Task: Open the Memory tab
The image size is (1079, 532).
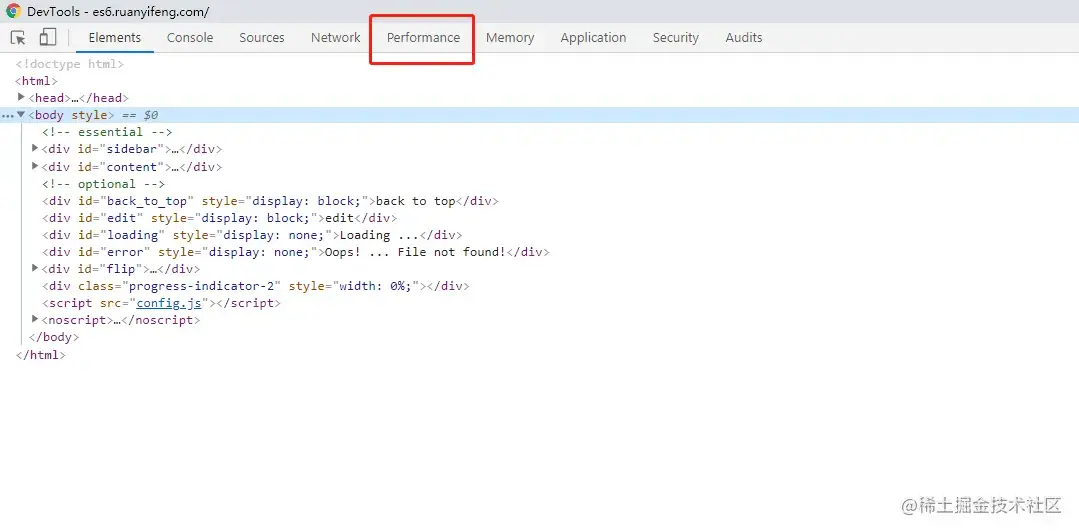Action: click(510, 38)
